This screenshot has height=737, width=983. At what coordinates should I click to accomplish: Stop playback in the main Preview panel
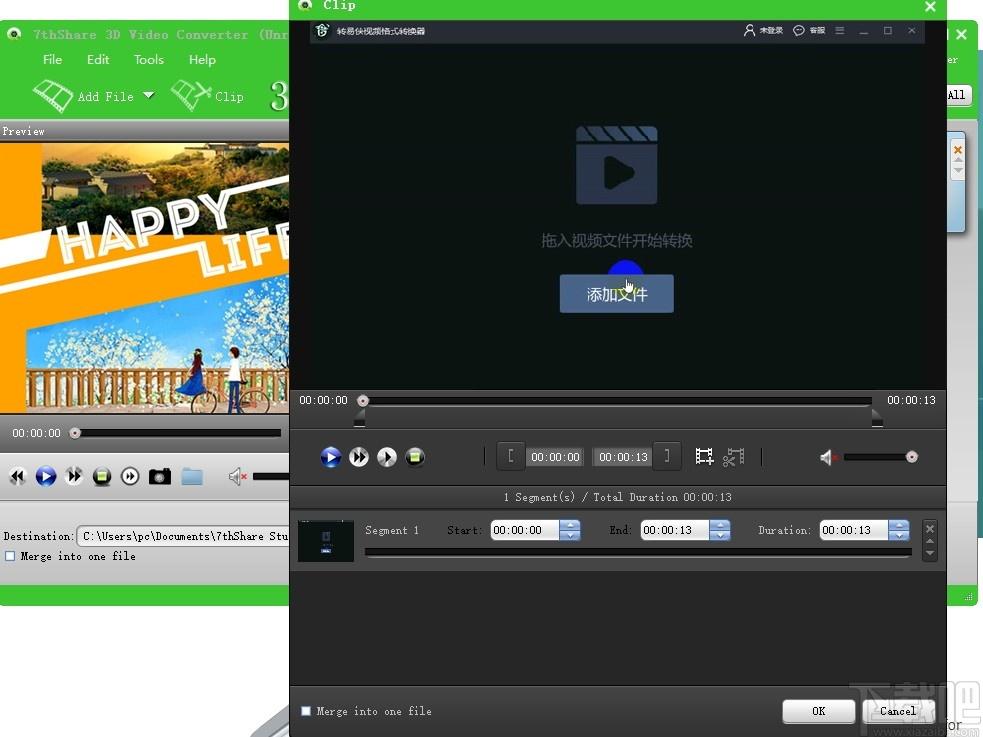(x=102, y=477)
